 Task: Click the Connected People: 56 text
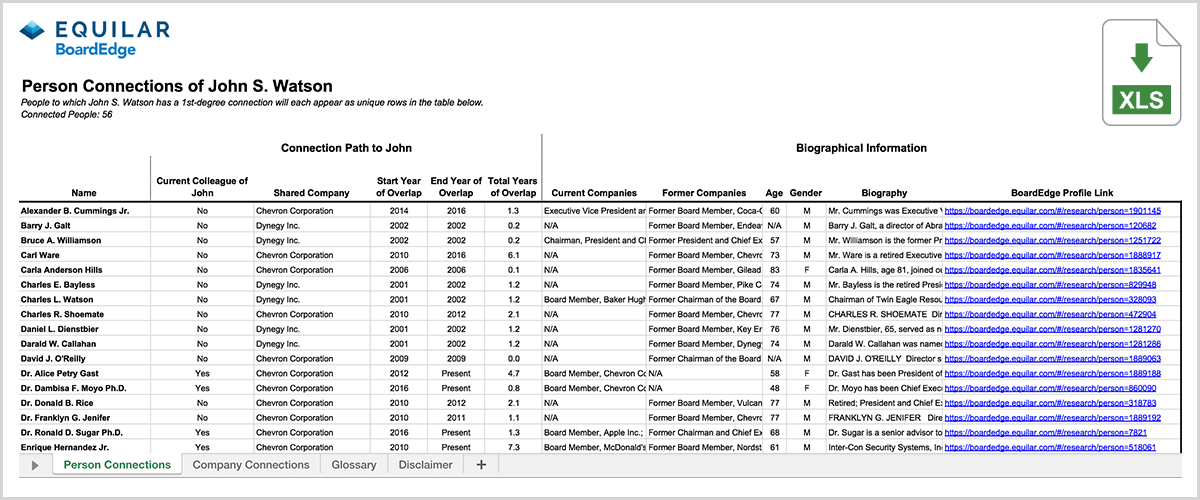click(x=66, y=114)
